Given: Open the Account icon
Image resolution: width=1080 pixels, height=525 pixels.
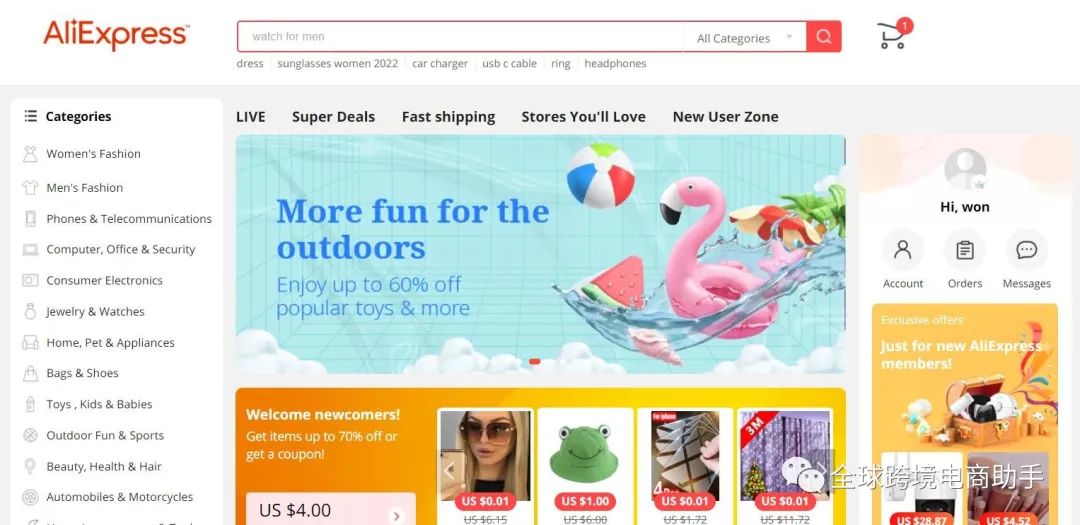Looking at the screenshot, I should [902, 250].
